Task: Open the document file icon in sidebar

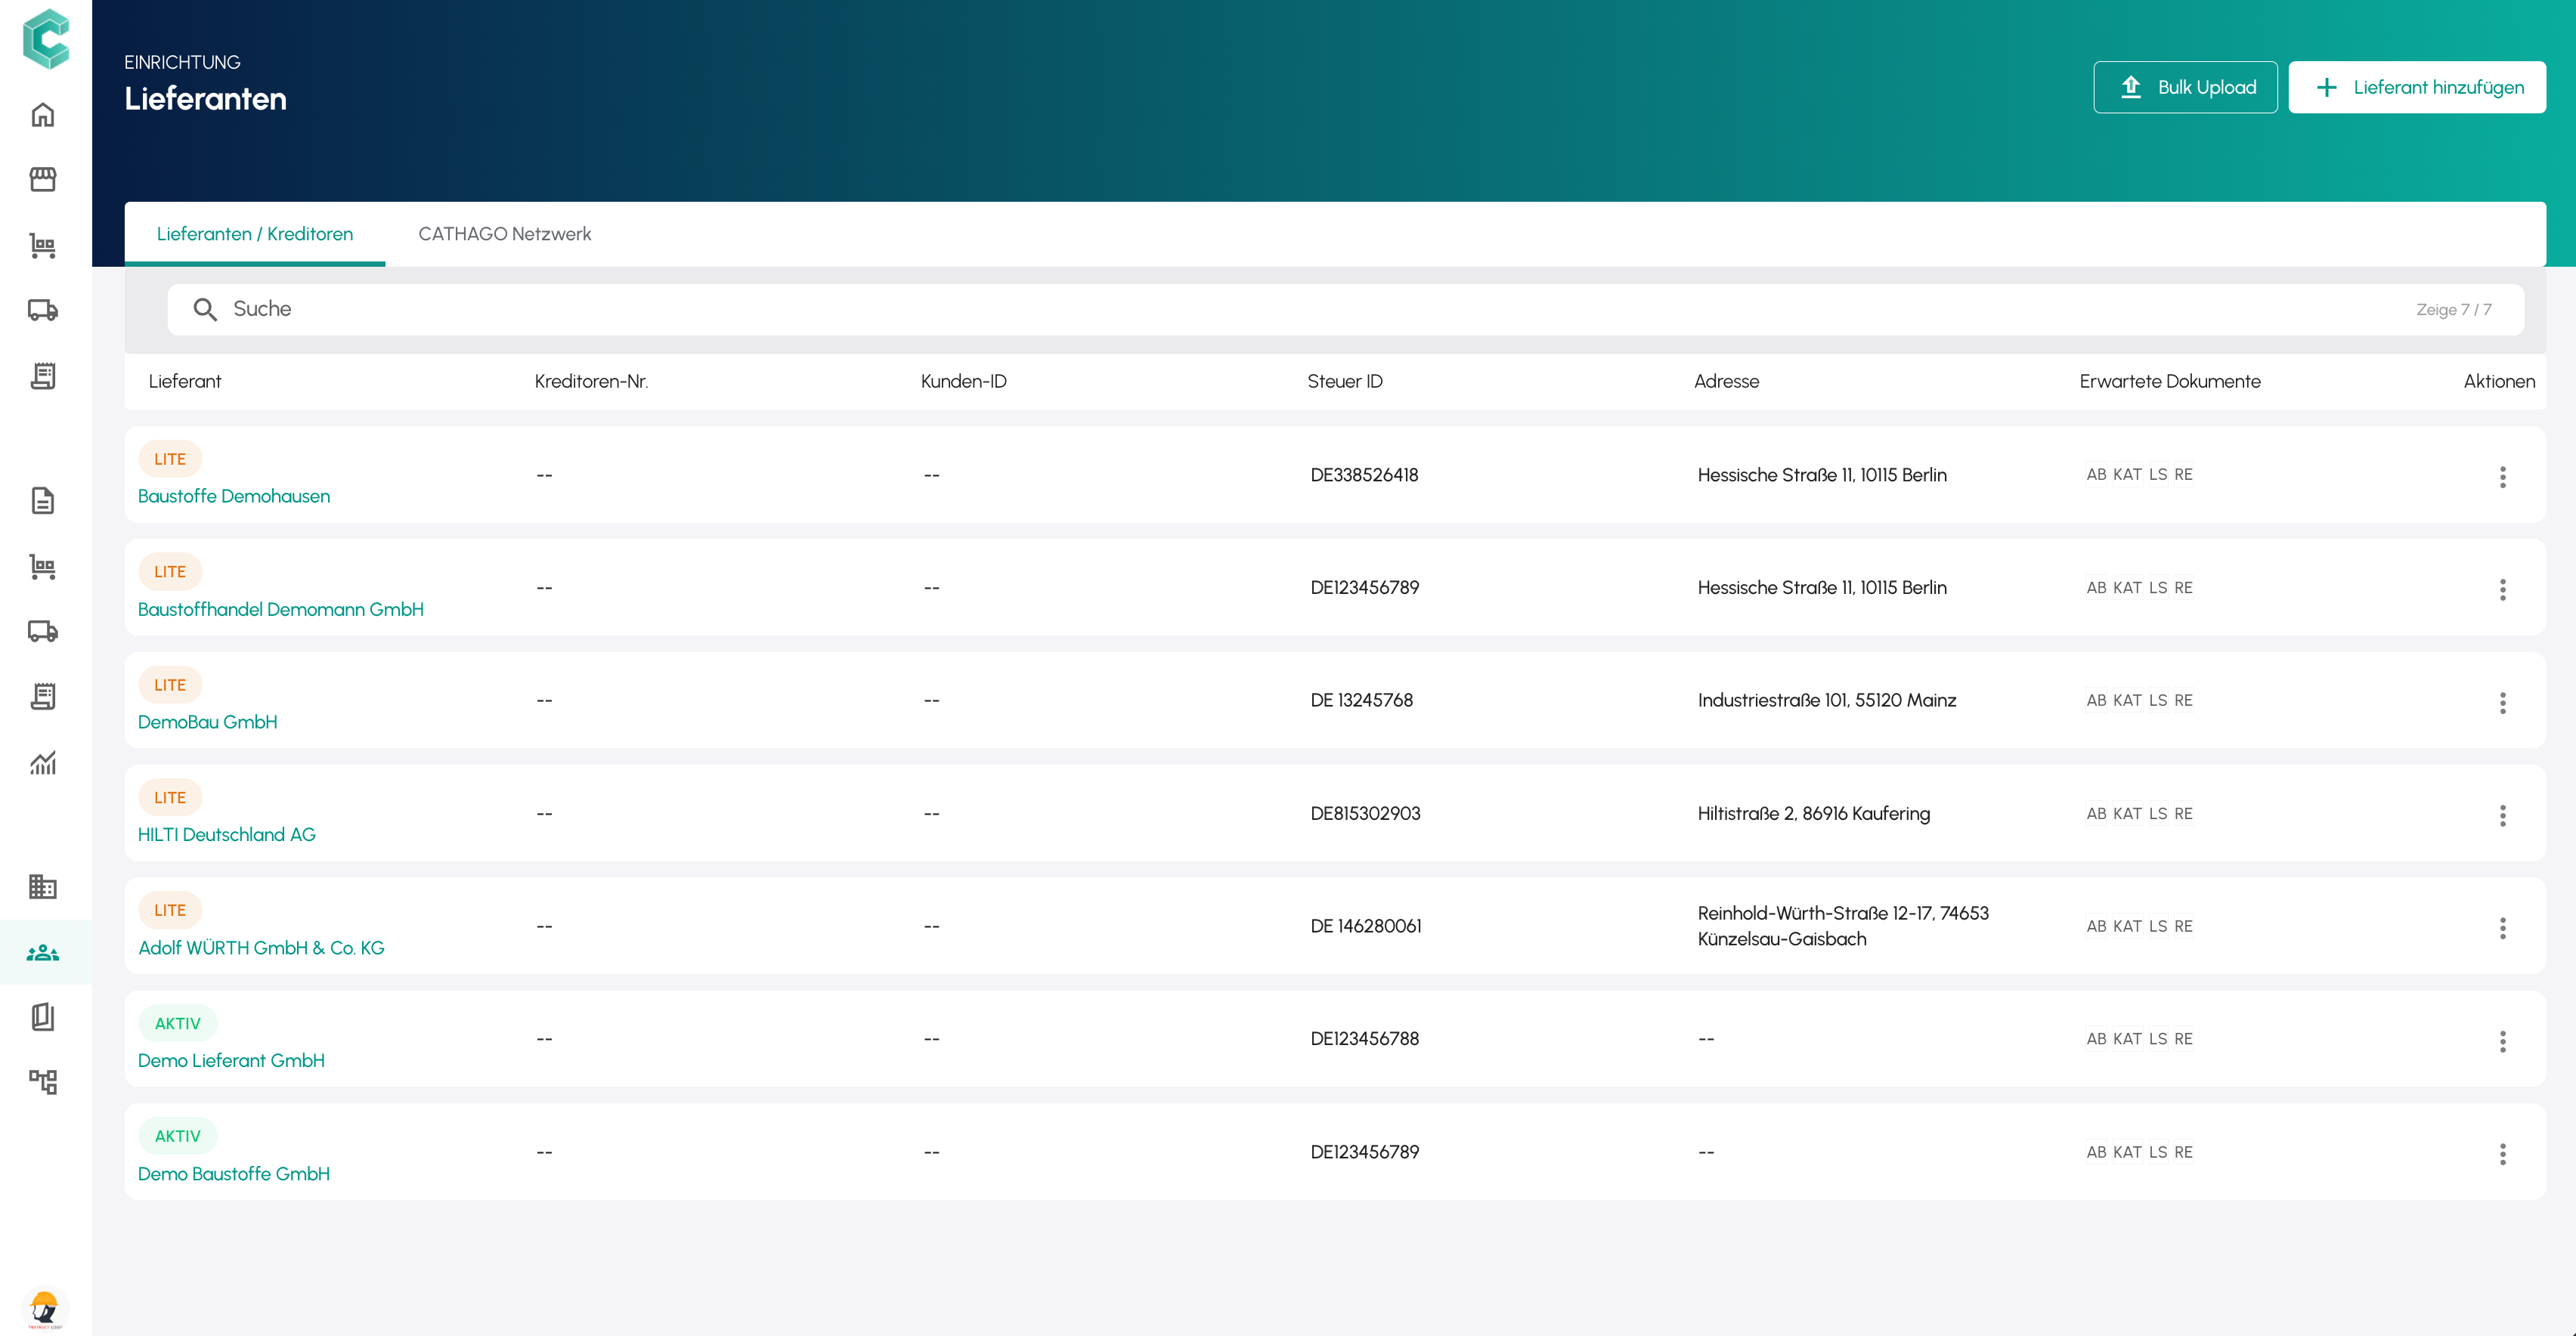Action: [x=43, y=500]
